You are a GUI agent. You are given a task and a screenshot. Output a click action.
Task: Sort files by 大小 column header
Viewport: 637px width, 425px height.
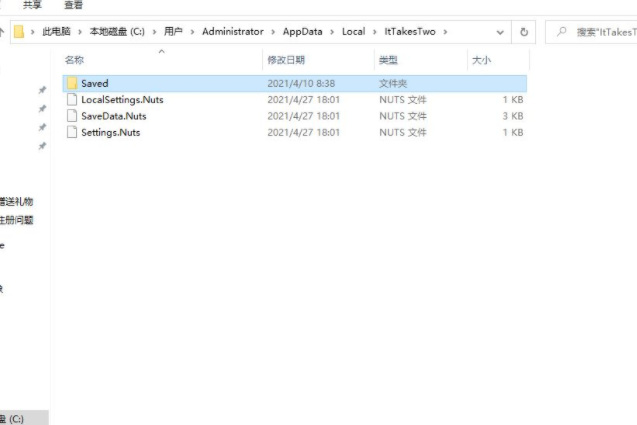point(480,60)
